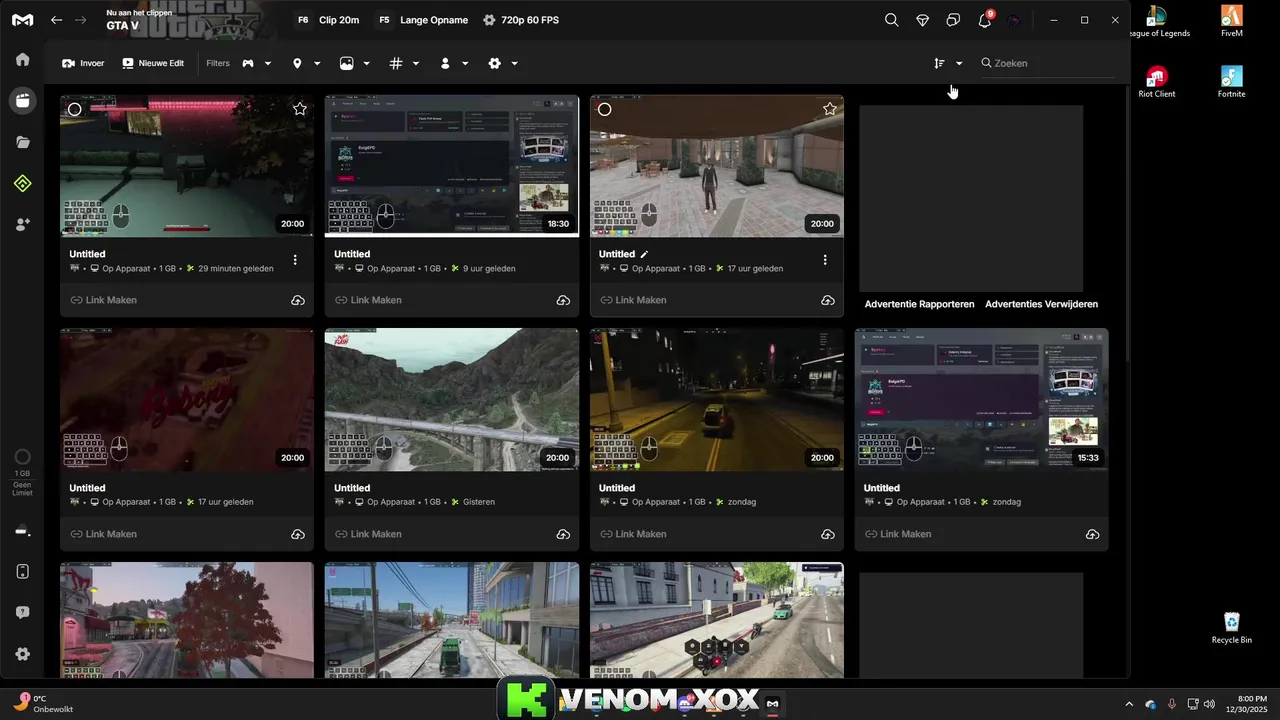Screen dimensions: 1280x720
Task: Open the add friends sidebar icon
Action: (x=22, y=225)
